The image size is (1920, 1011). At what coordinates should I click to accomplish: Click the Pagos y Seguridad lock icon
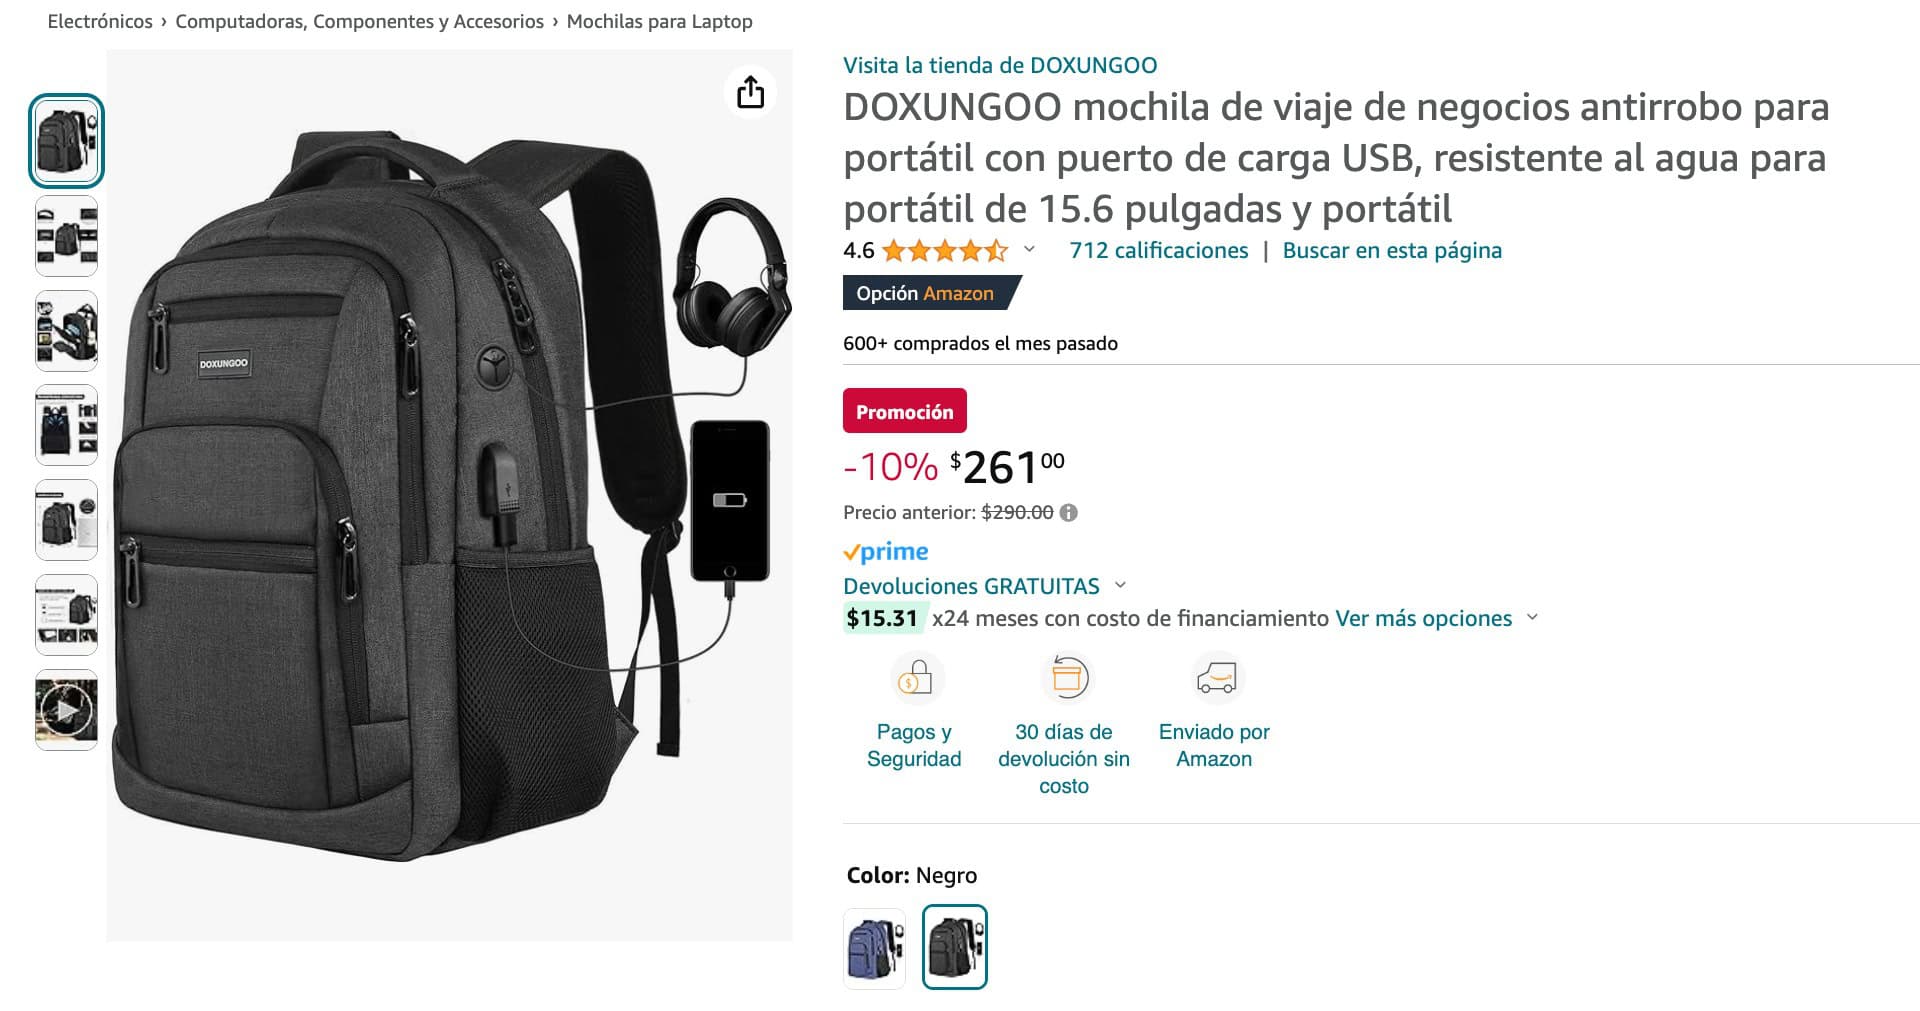pos(915,678)
